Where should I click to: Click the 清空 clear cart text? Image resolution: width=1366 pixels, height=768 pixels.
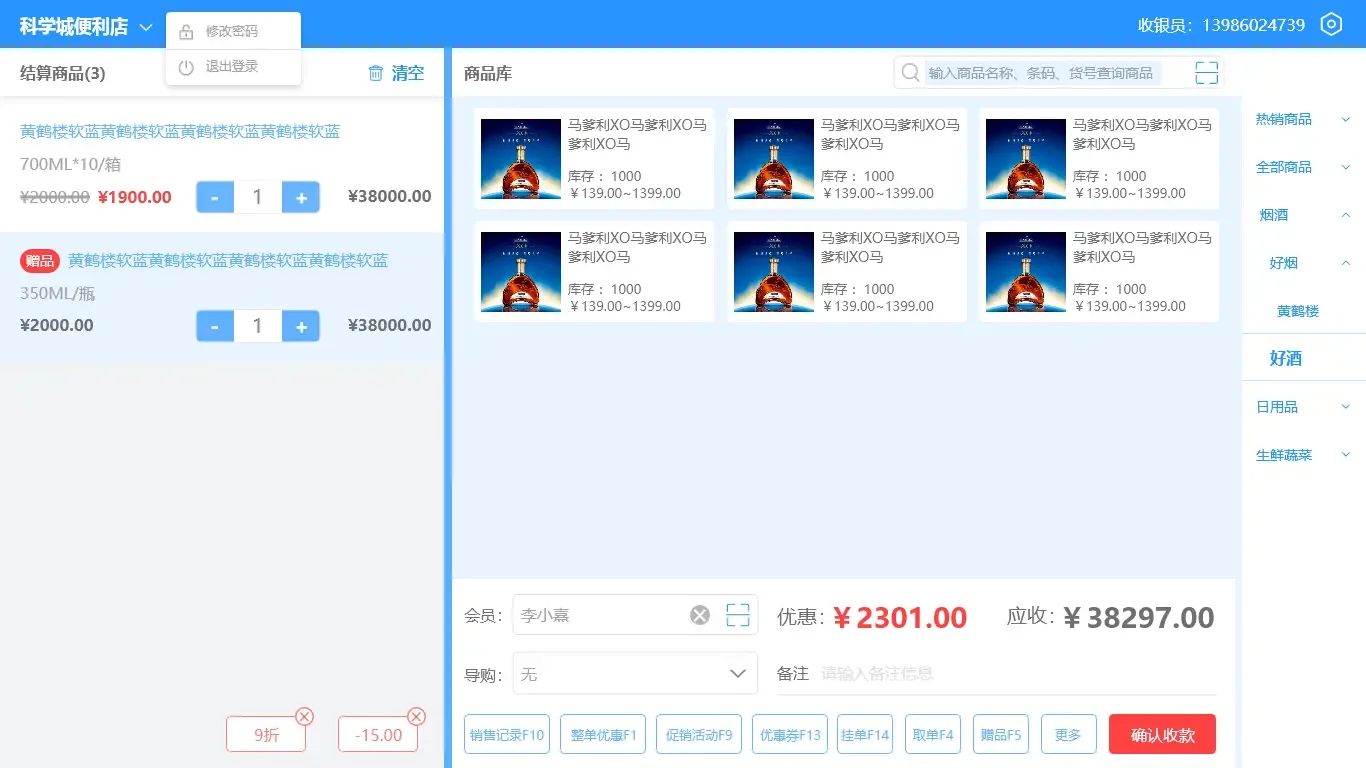[x=408, y=73]
